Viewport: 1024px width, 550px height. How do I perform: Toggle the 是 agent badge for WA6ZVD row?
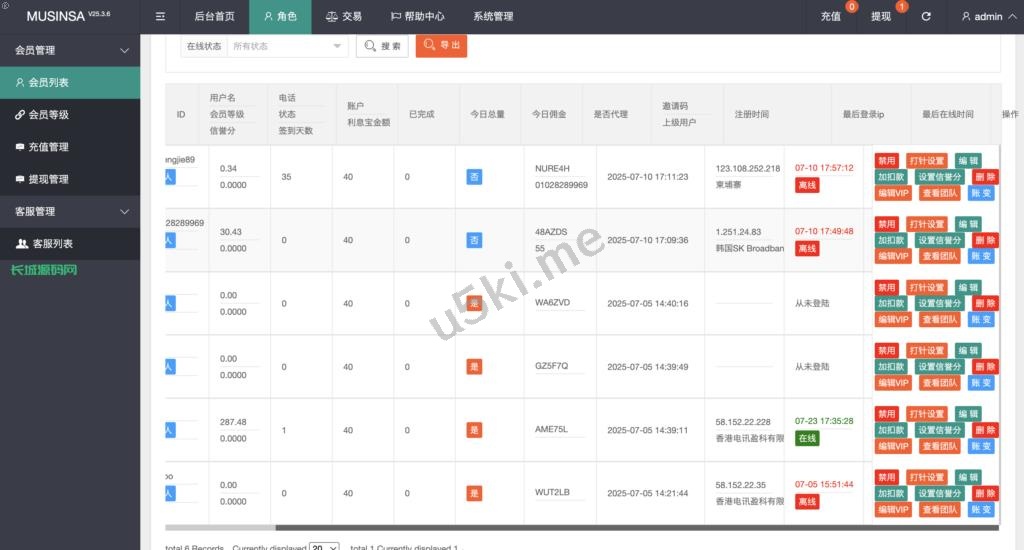[474, 303]
